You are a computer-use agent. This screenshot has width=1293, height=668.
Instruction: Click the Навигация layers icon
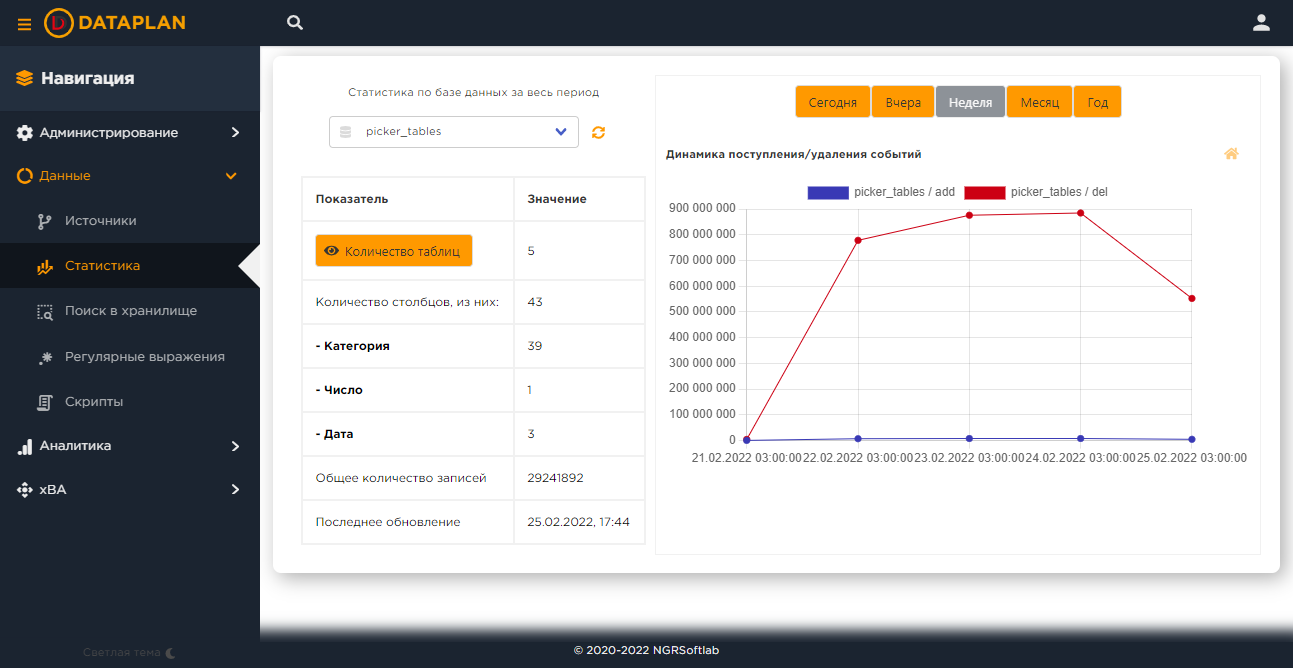pos(24,78)
